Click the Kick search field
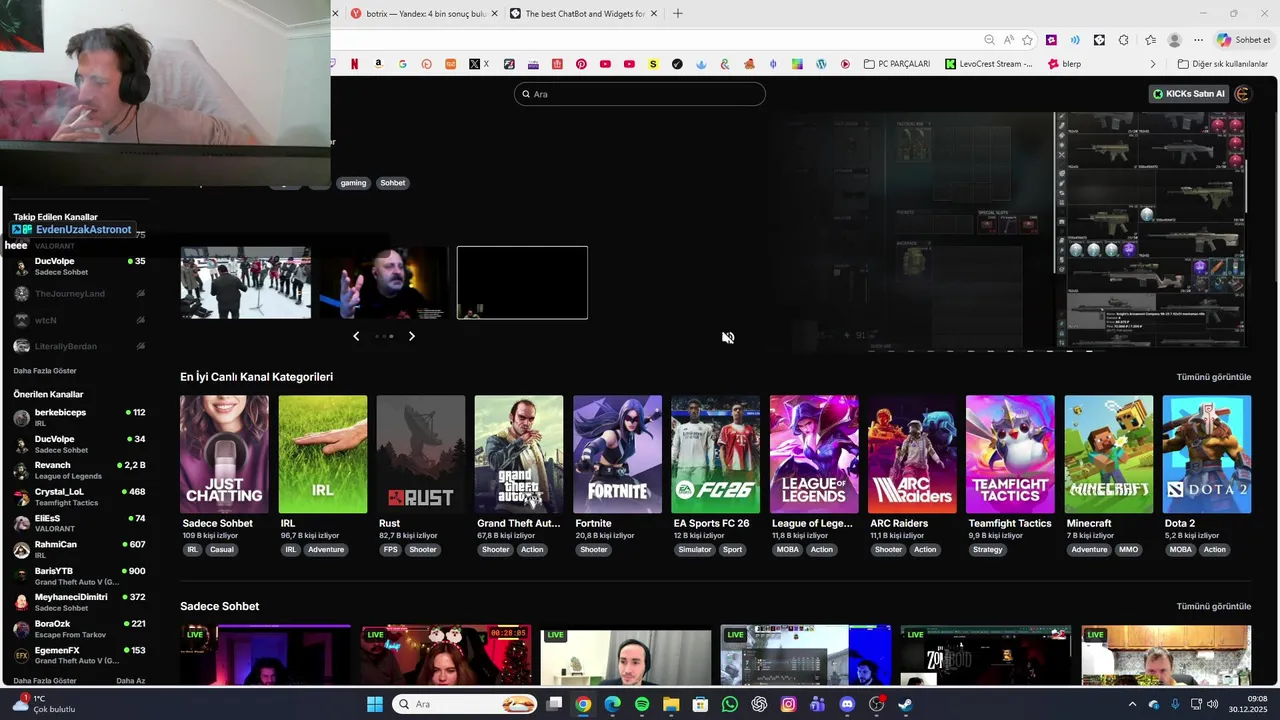Image resolution: width=1280 pixels, height=720 pixels. click(x=640, y=94)
